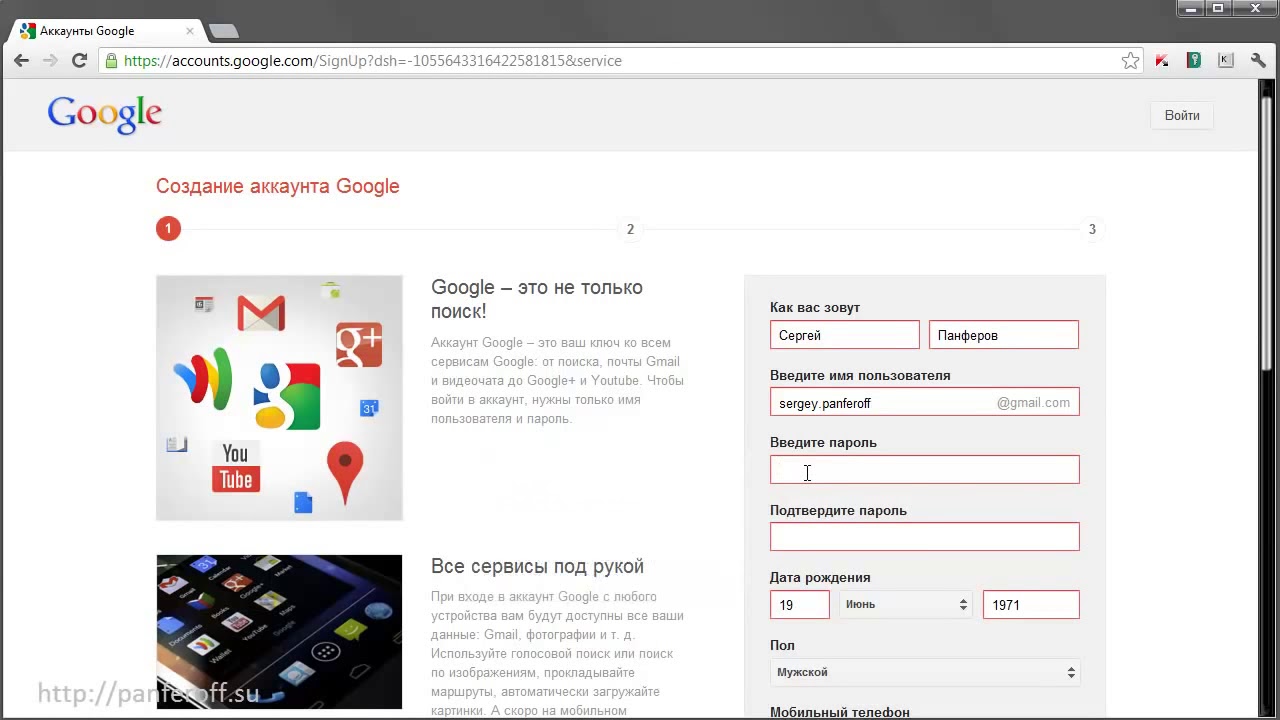Open Chrome wrench settings menu
Viewport: 1280px width, 720px height.
pyautogui.click(x=1258, y=61)
